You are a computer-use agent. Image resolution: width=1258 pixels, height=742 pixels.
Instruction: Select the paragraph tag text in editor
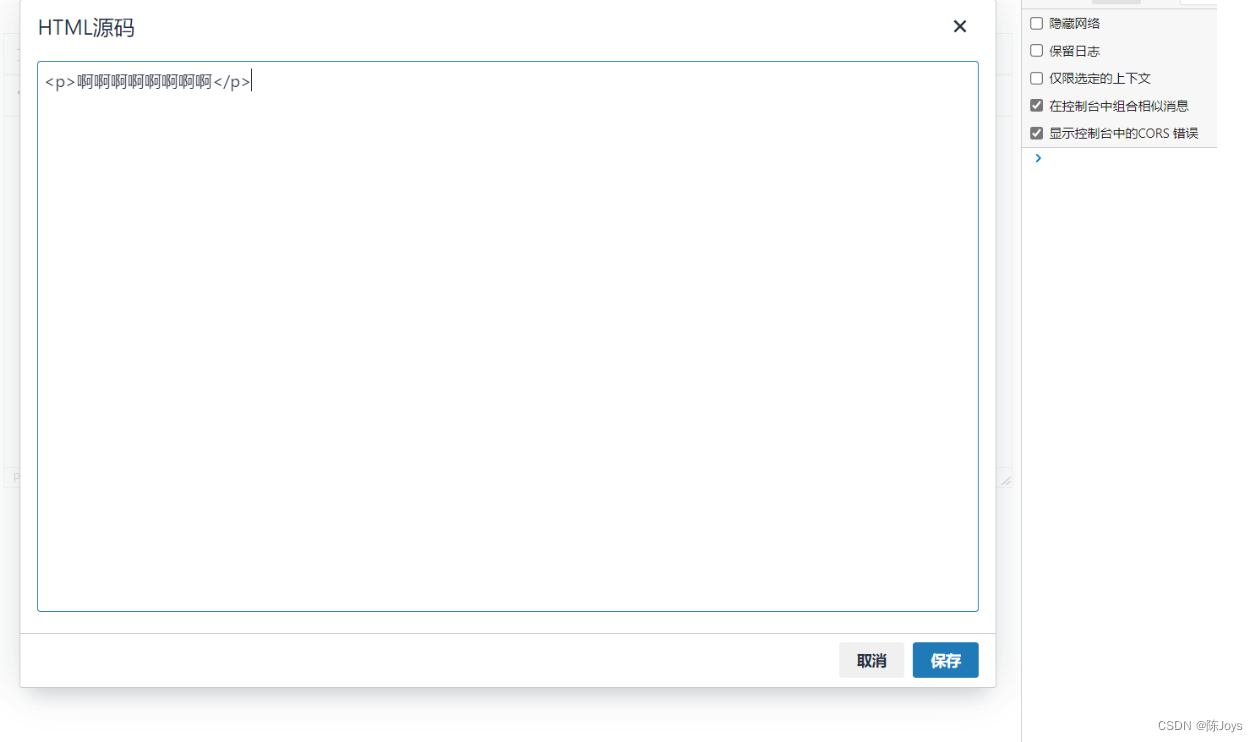[x=148, y=81]
